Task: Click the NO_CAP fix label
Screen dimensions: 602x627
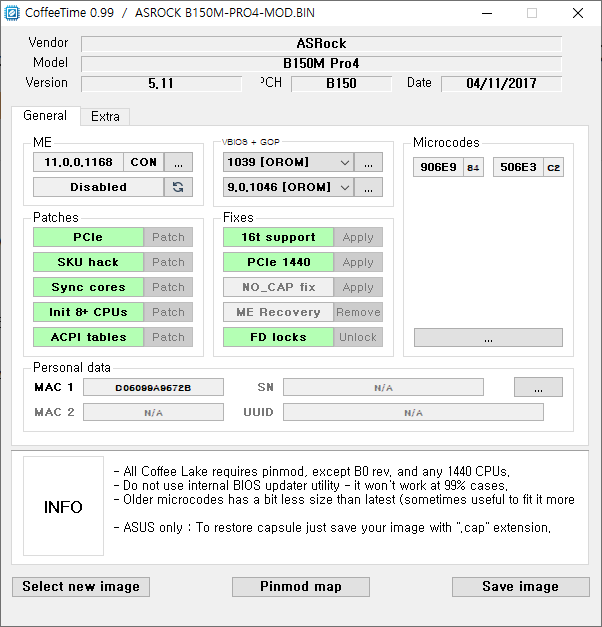Action: click(x=278, y=287)
